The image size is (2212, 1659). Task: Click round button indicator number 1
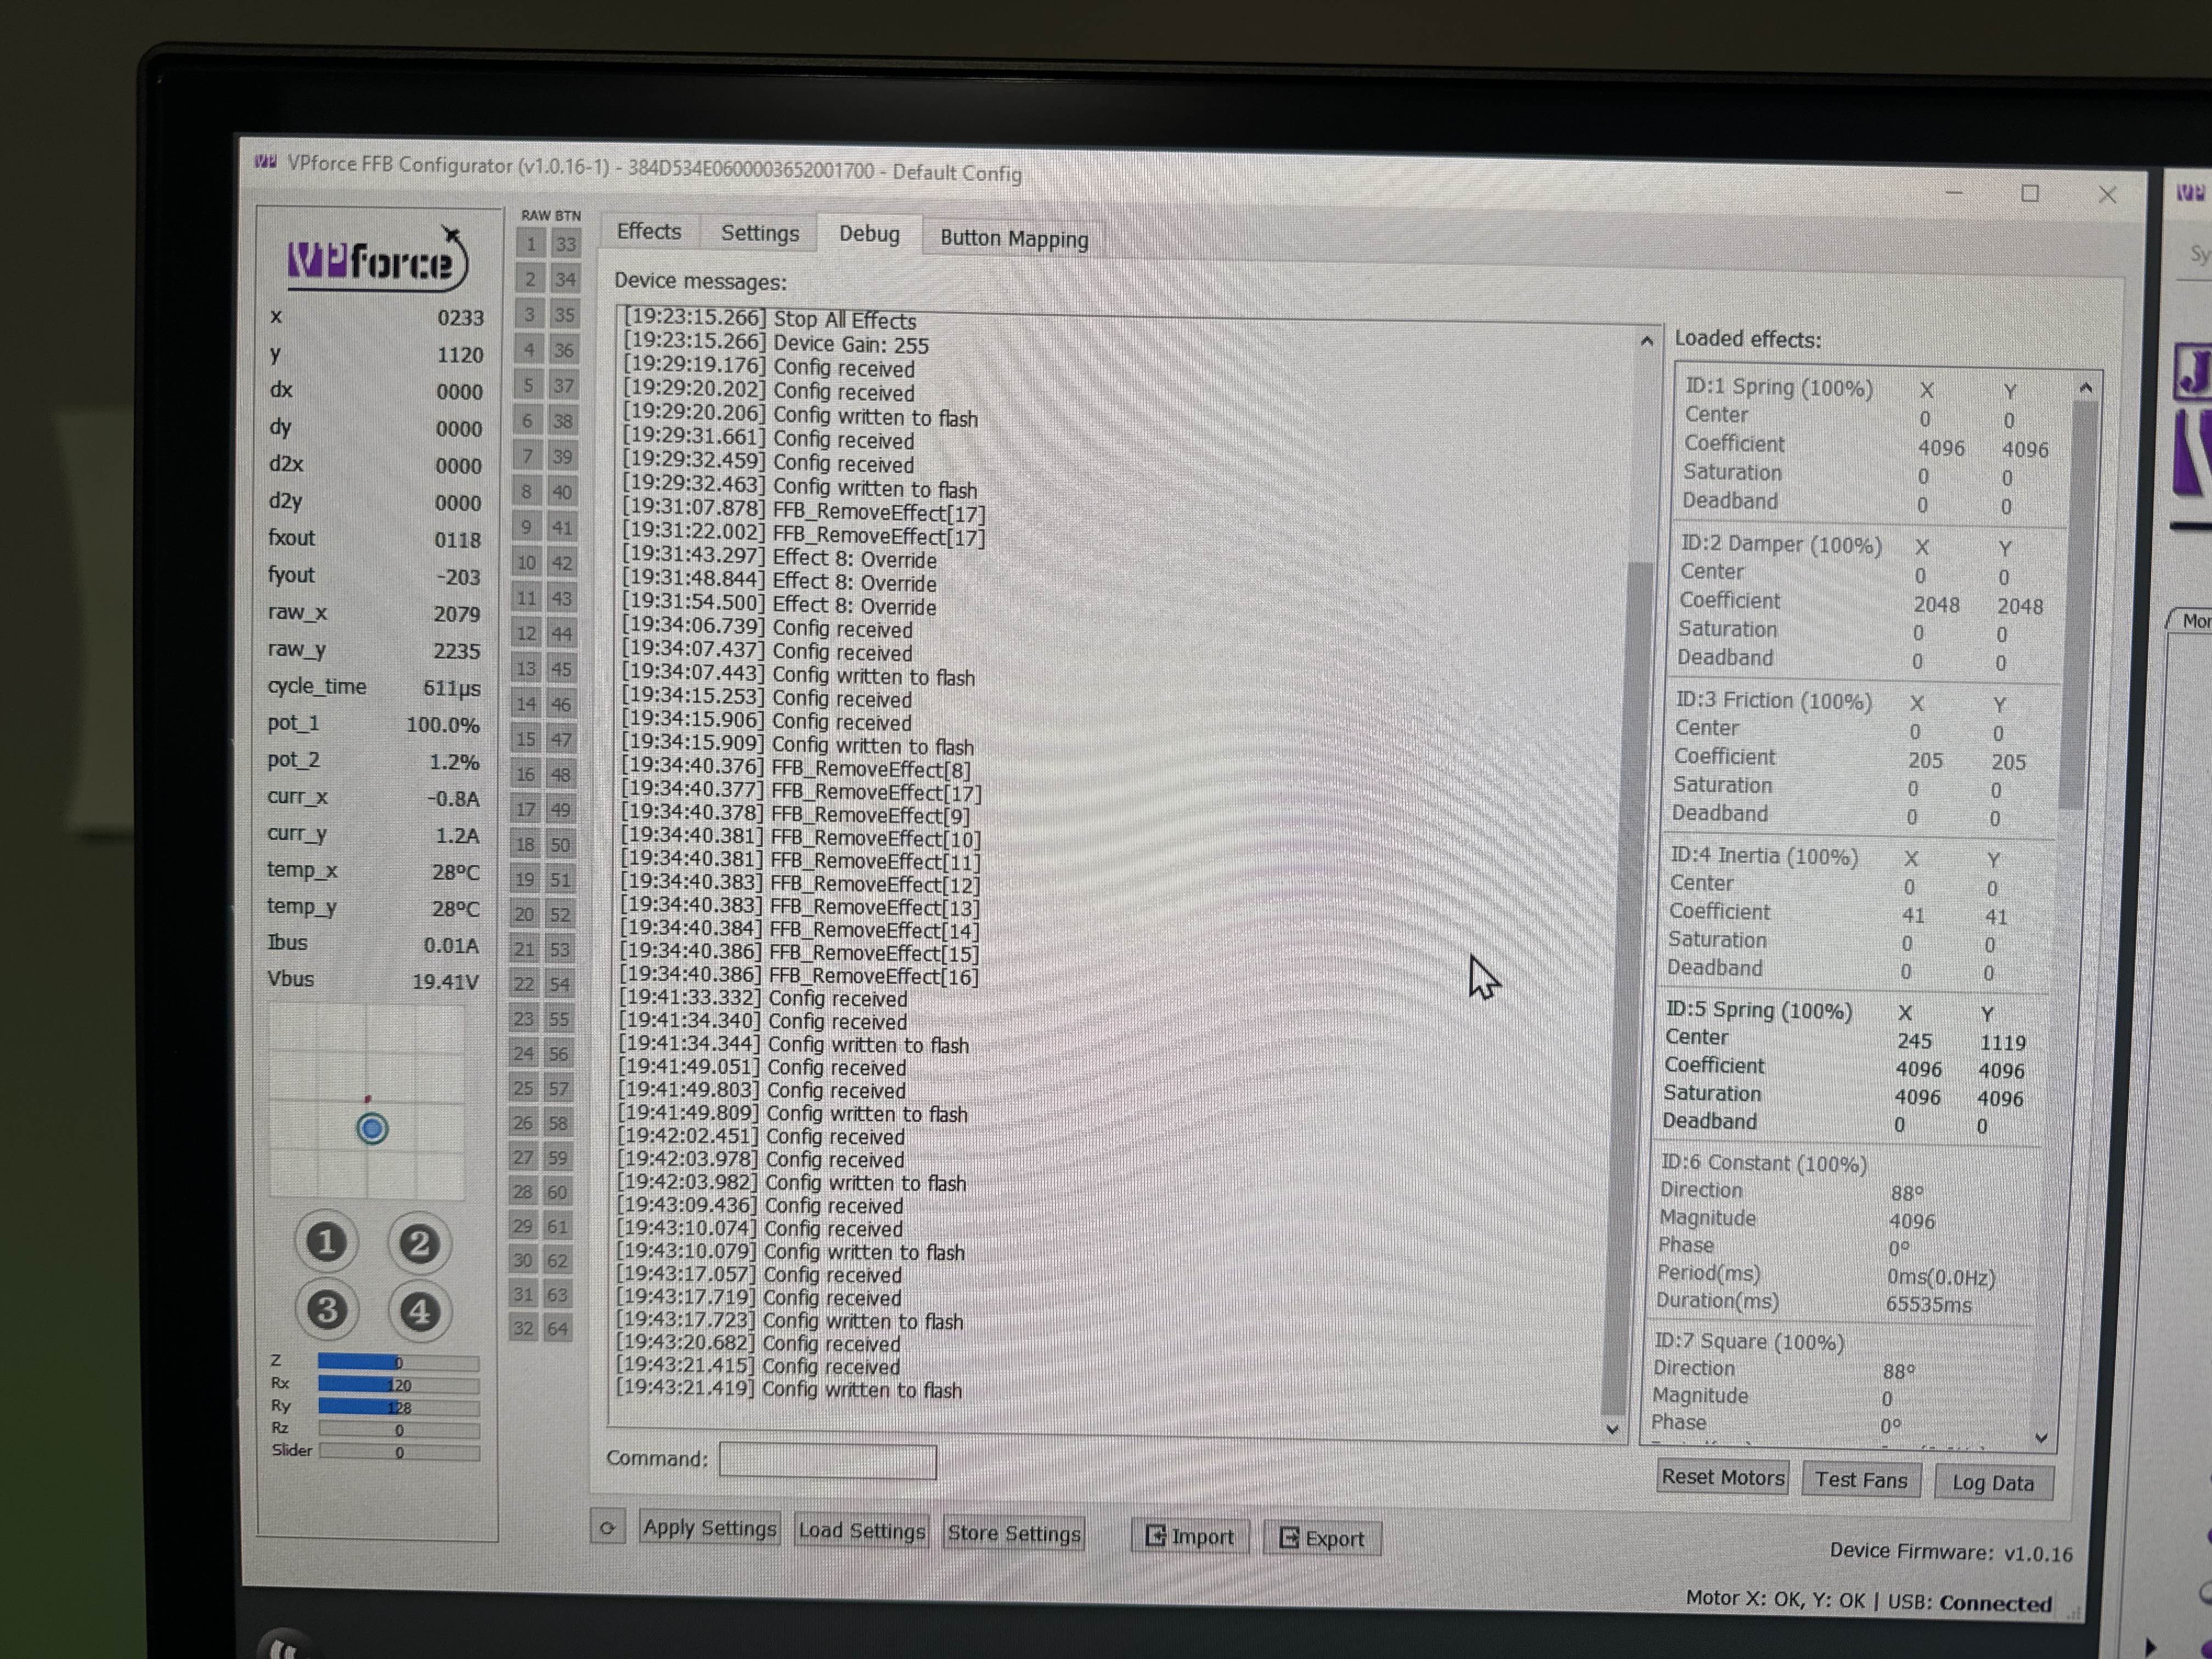tap(326, 1242)
